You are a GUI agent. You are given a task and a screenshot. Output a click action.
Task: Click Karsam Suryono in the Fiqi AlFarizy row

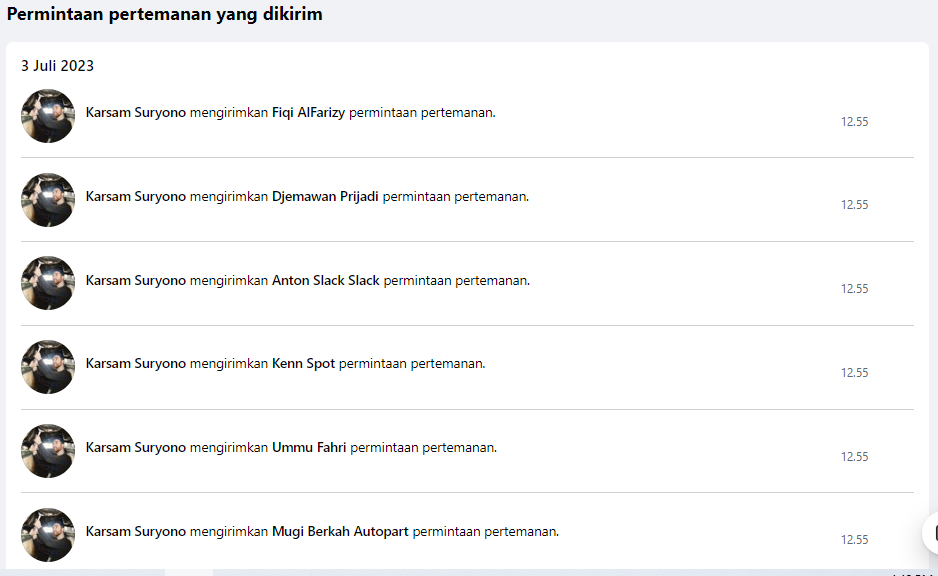point(136,113)
